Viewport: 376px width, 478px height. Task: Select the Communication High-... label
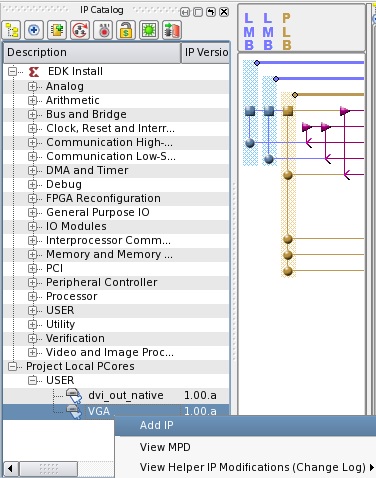click(109, 142)
